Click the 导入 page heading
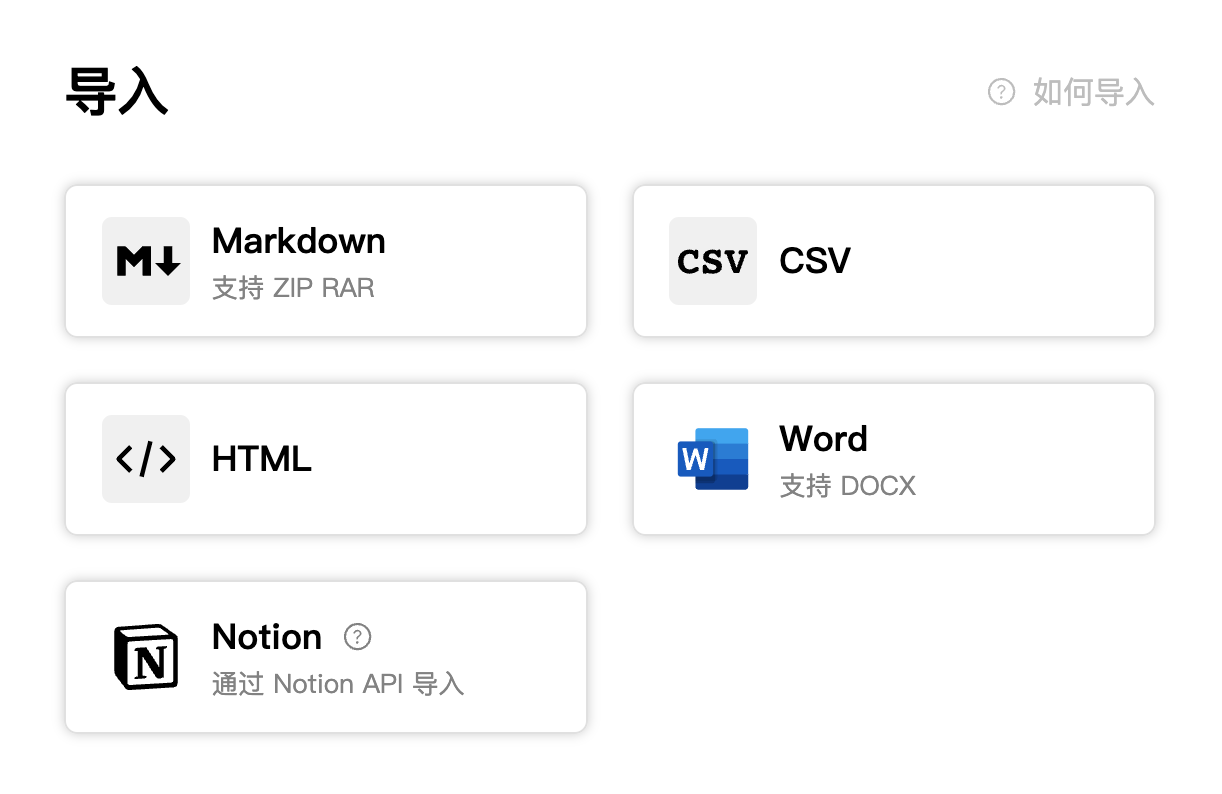The height and width of the screenshot is (794, 1222). pos(116,92)
